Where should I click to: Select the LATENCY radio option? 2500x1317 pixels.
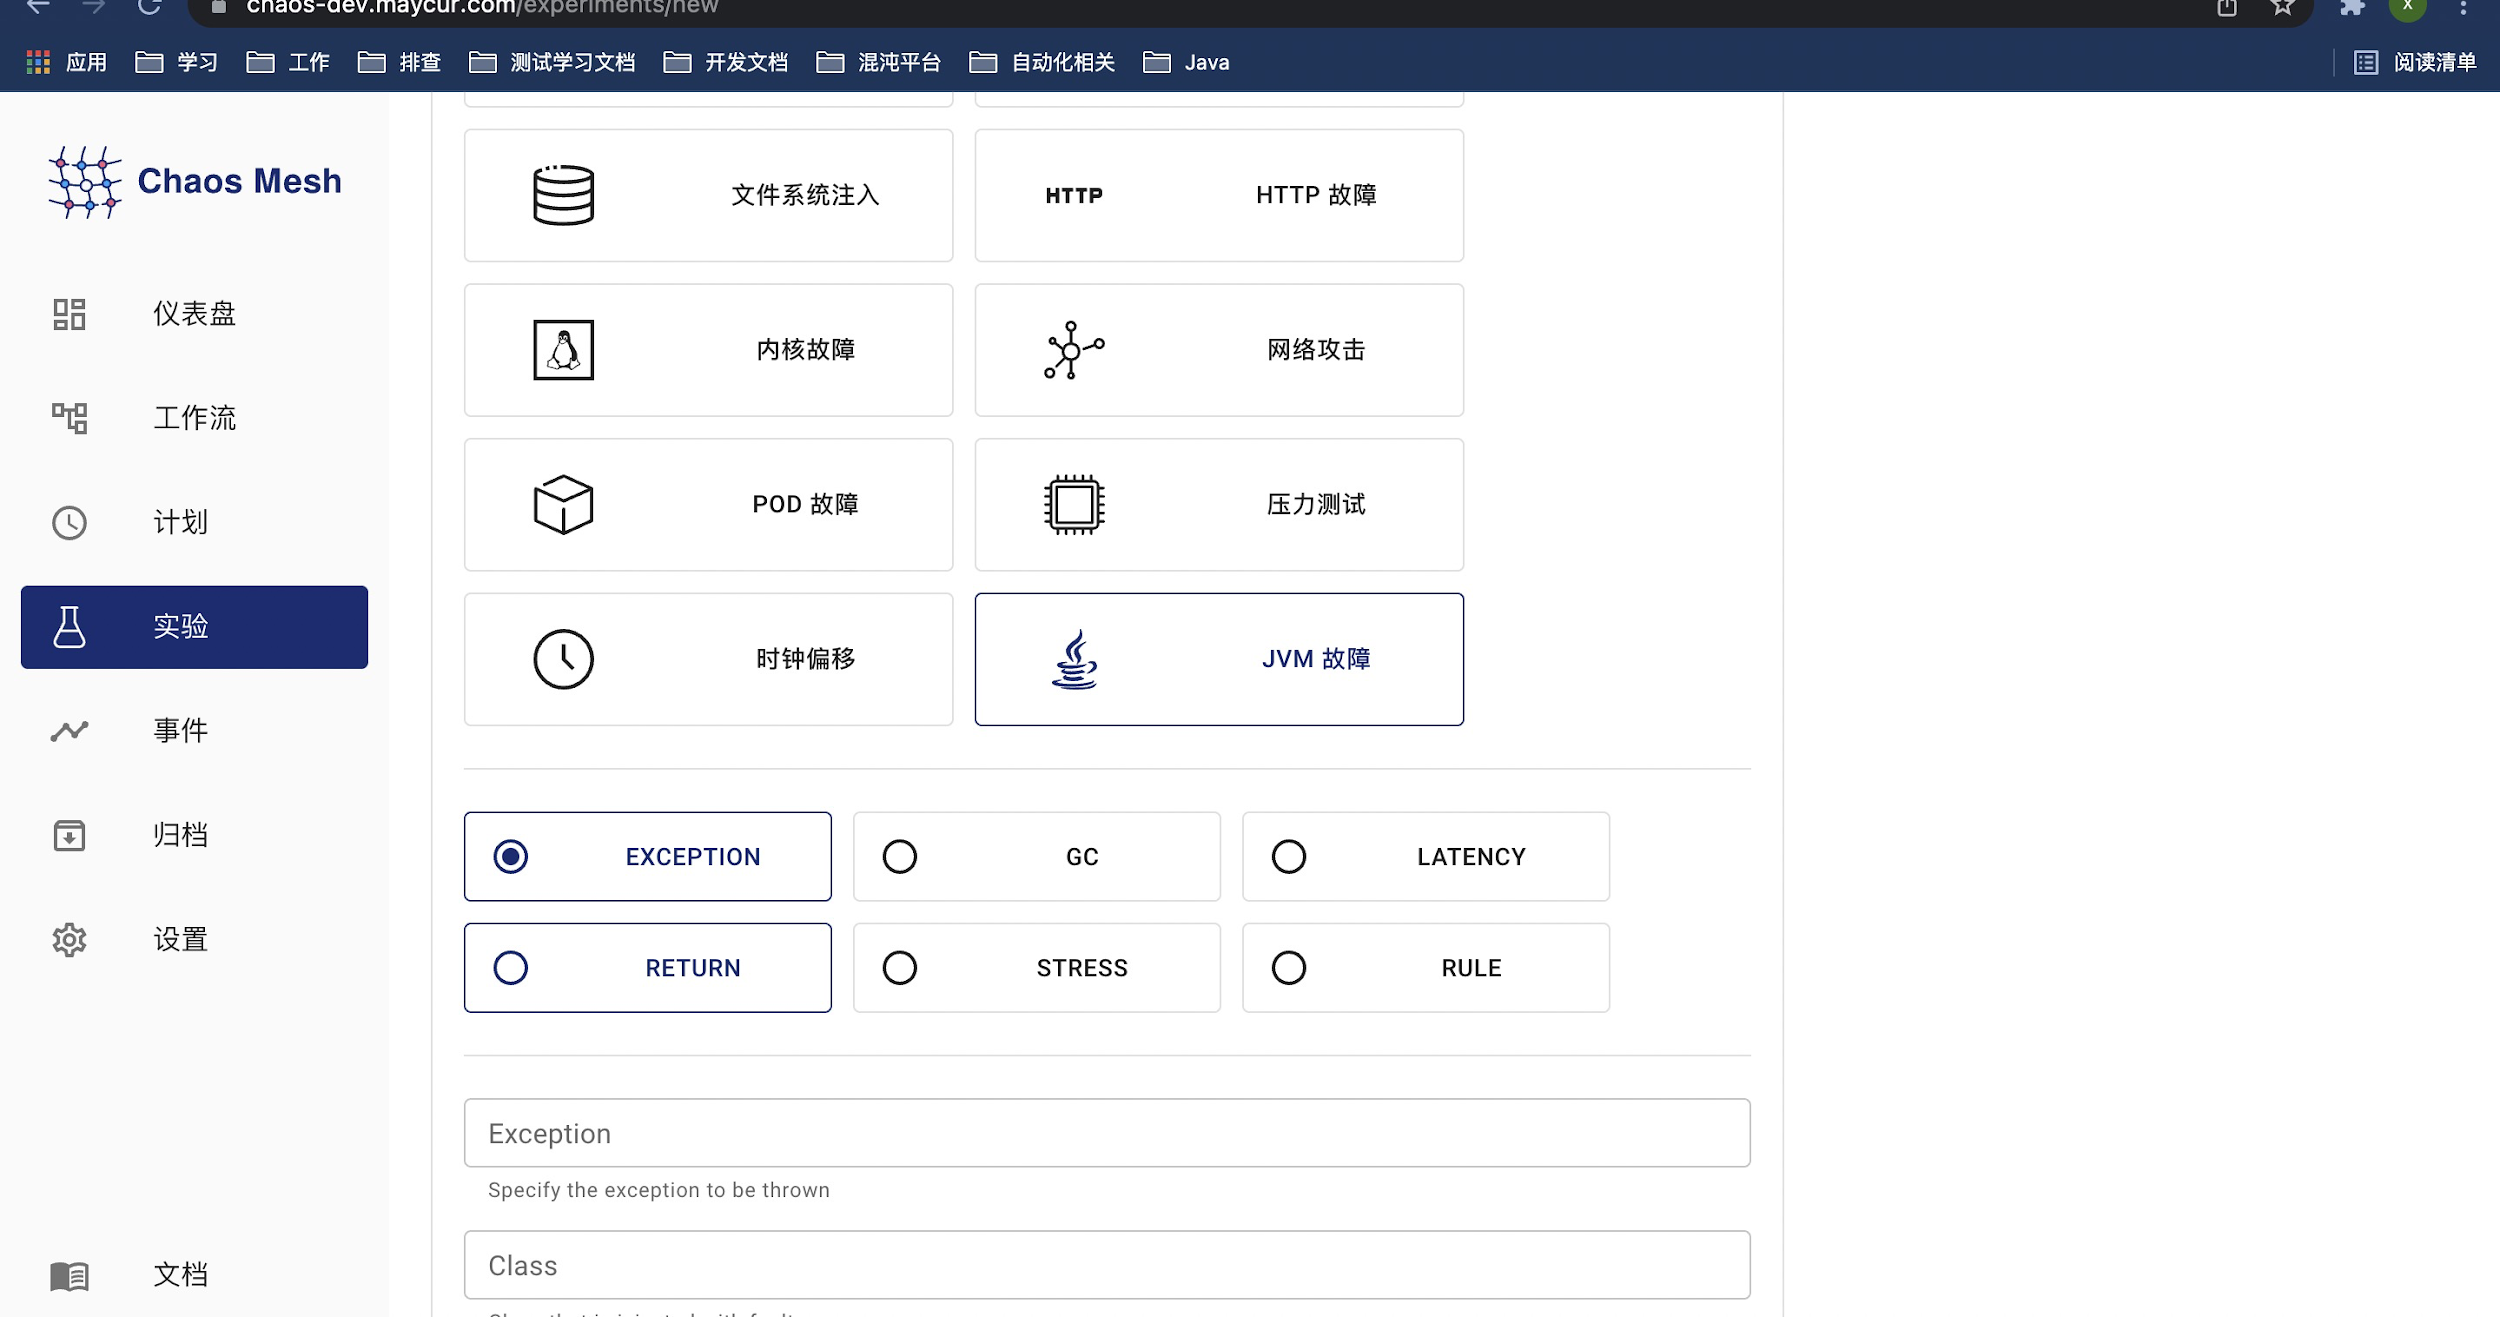(x=1424, y=856)
